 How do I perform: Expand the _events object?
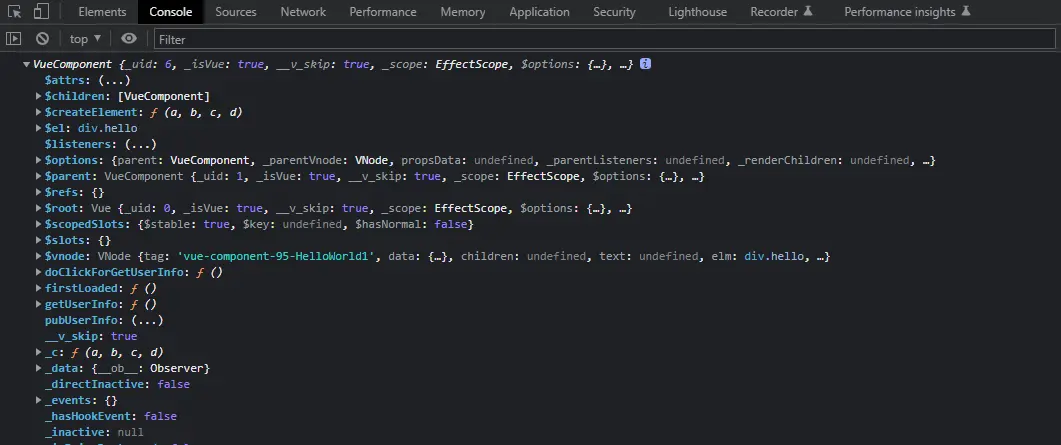click(x=39, y=400)
